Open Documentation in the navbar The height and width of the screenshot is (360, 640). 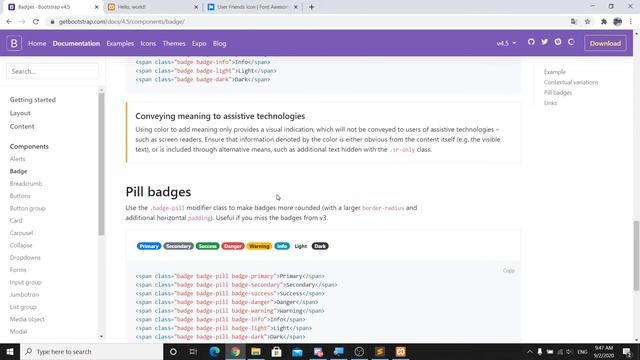click(x=76, y=43)
